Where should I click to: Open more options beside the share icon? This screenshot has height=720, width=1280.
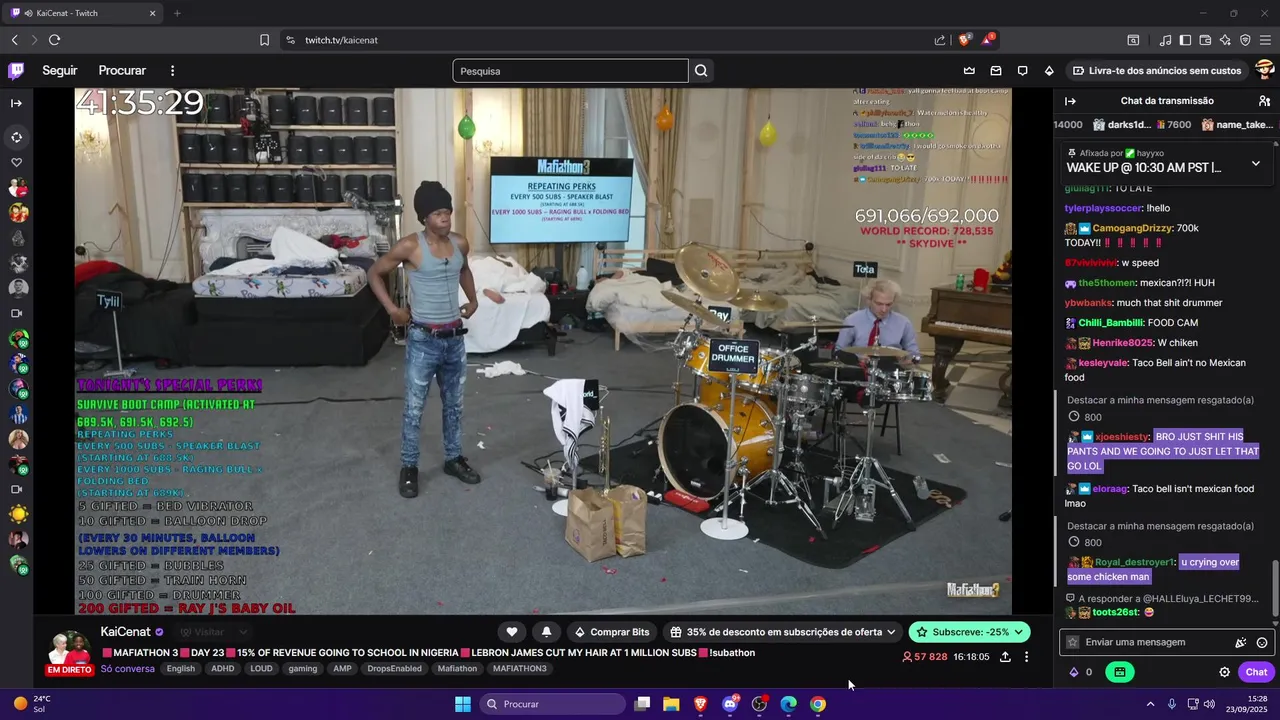[x=1026, y=657]
